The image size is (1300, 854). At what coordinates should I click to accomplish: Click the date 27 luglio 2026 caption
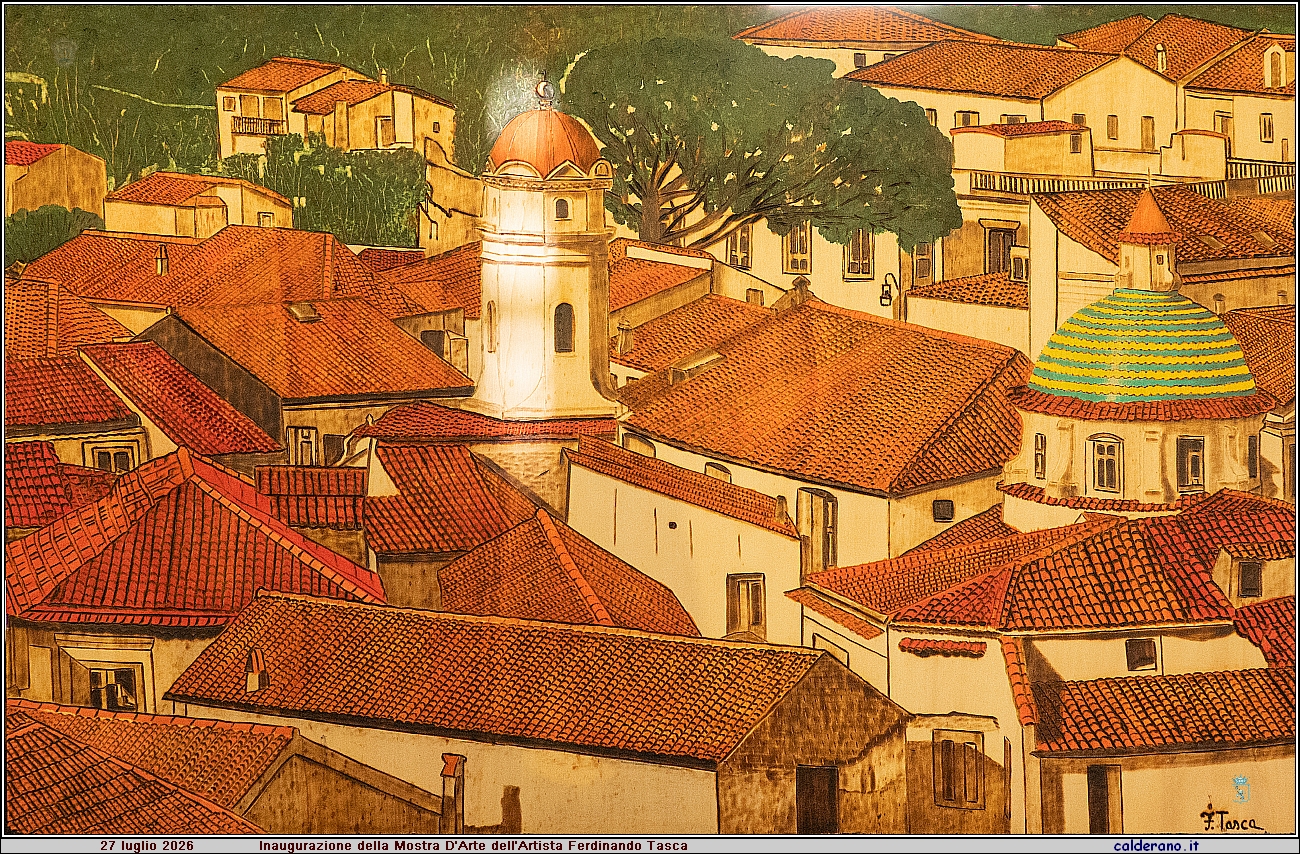(147, 845)
